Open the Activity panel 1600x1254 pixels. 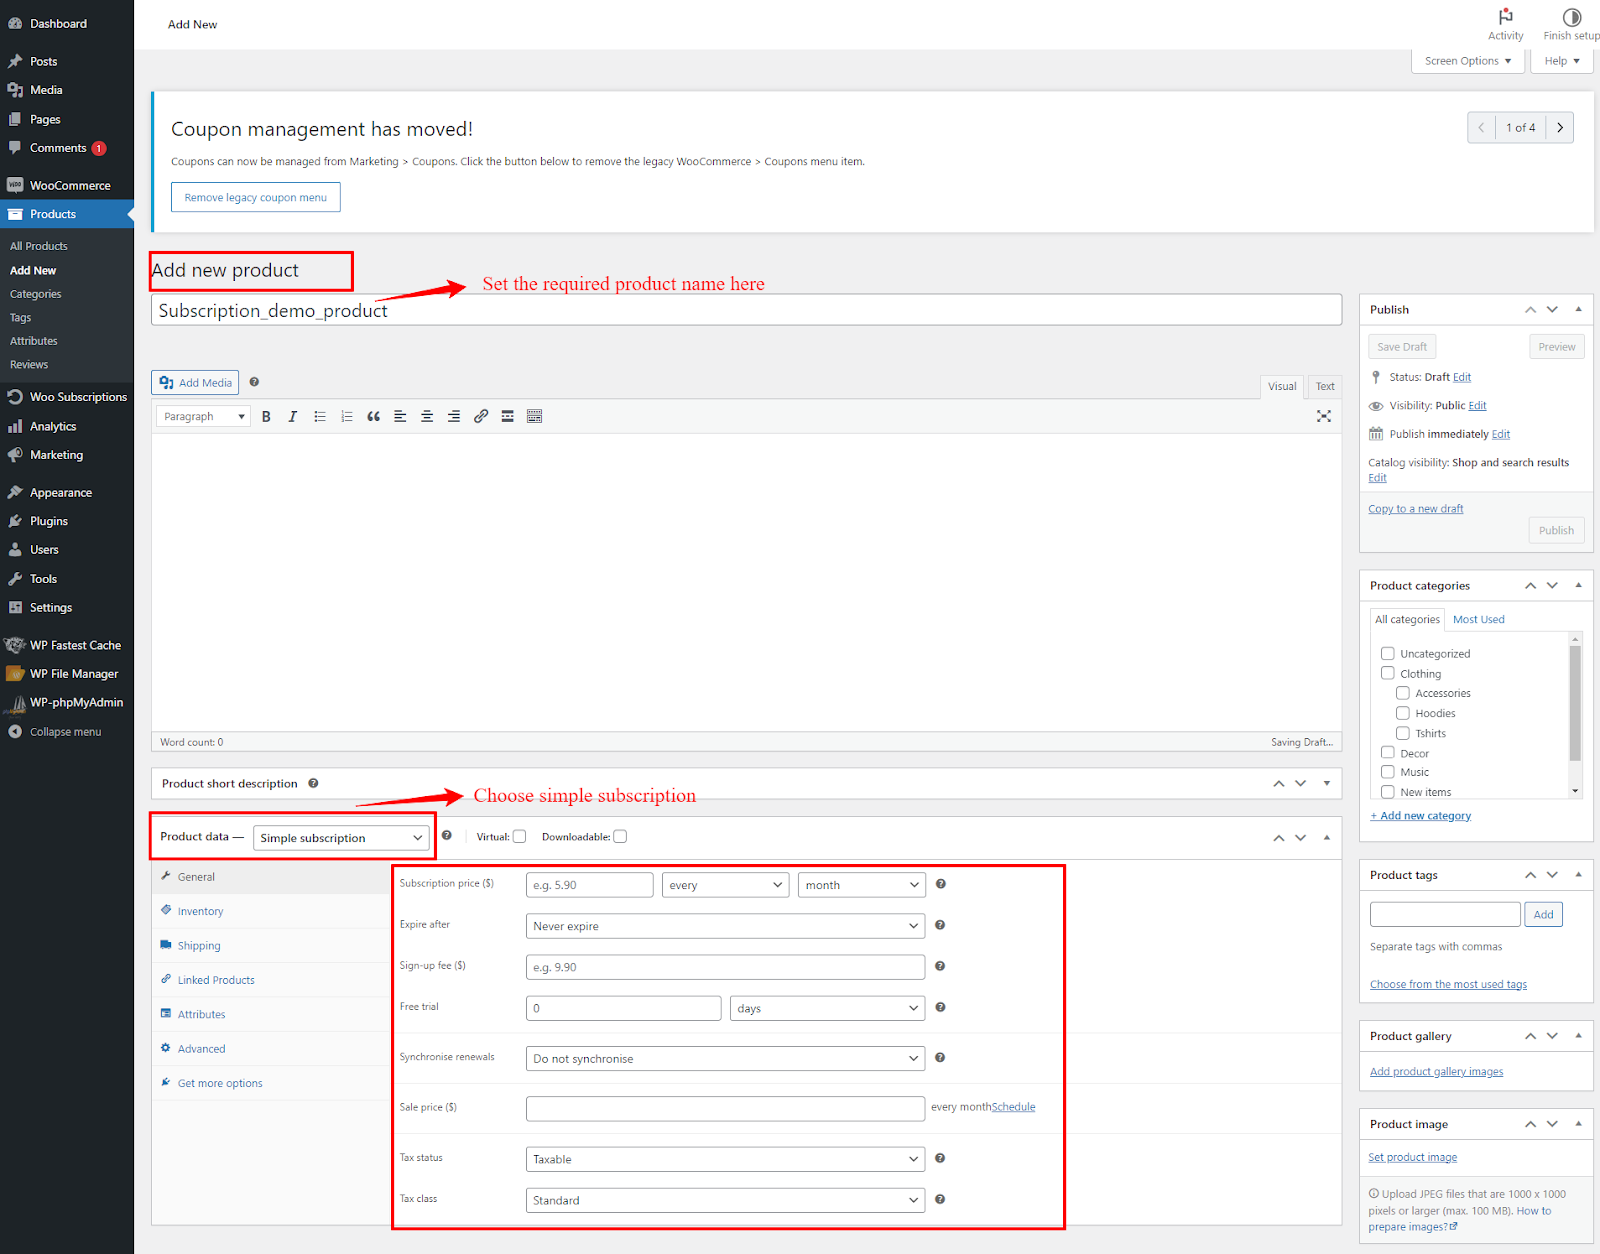coord(1505,24)
